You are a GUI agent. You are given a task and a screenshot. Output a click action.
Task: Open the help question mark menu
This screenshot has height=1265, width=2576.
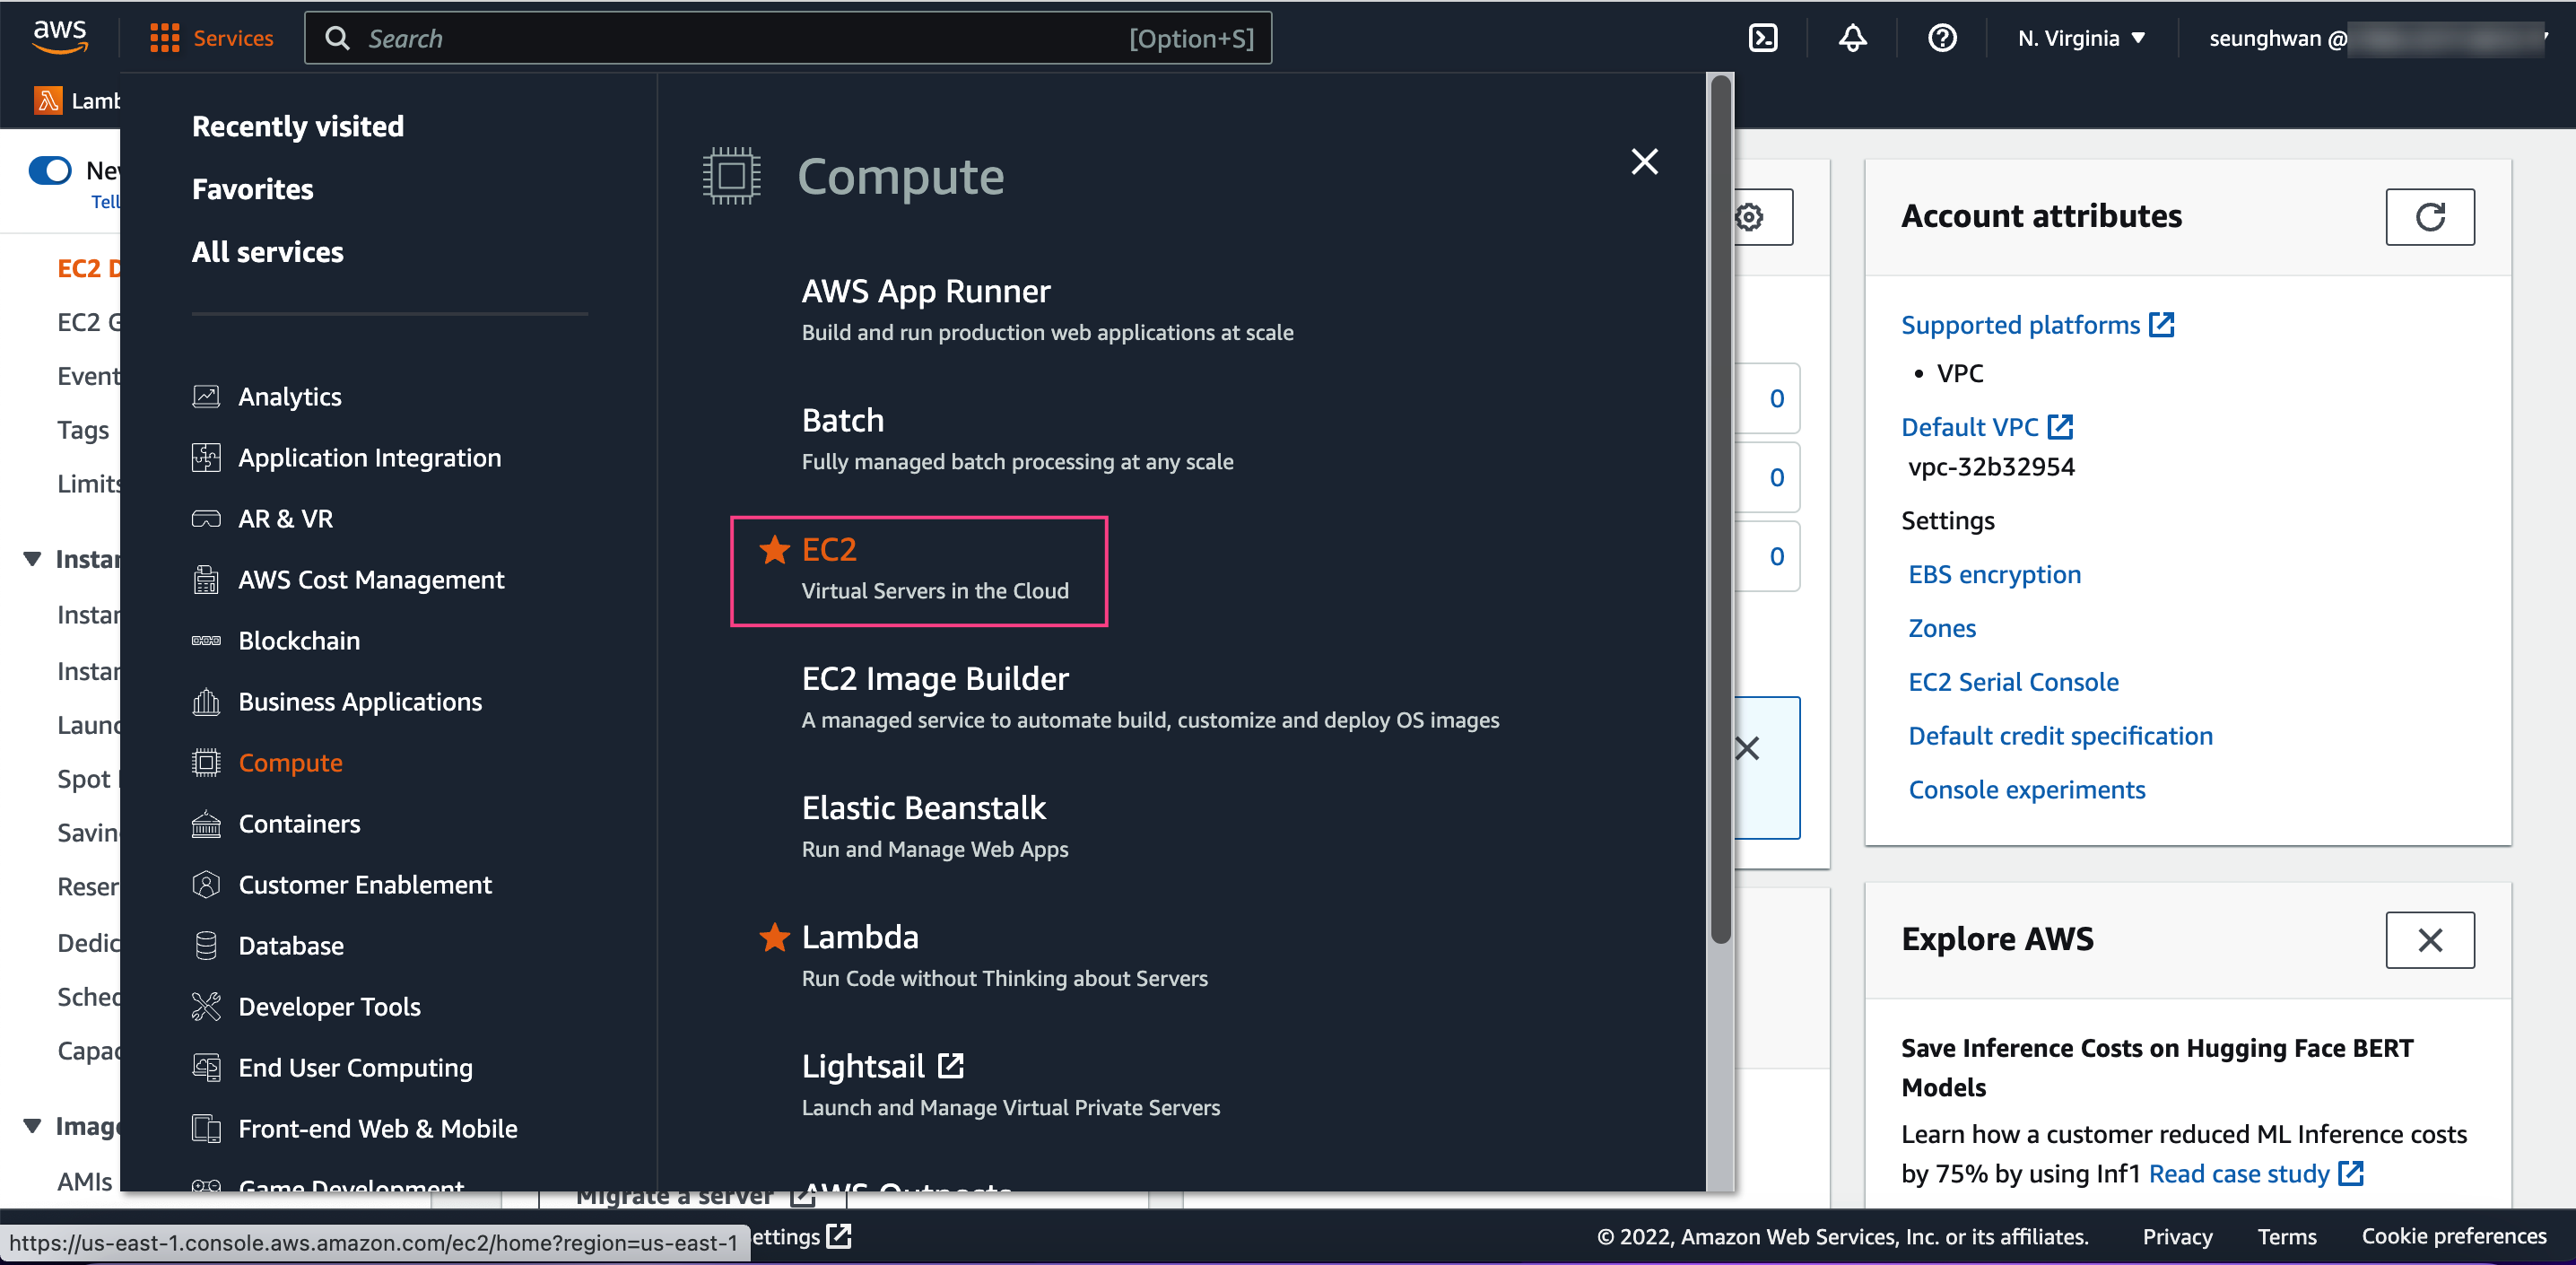coord(1941,38)
